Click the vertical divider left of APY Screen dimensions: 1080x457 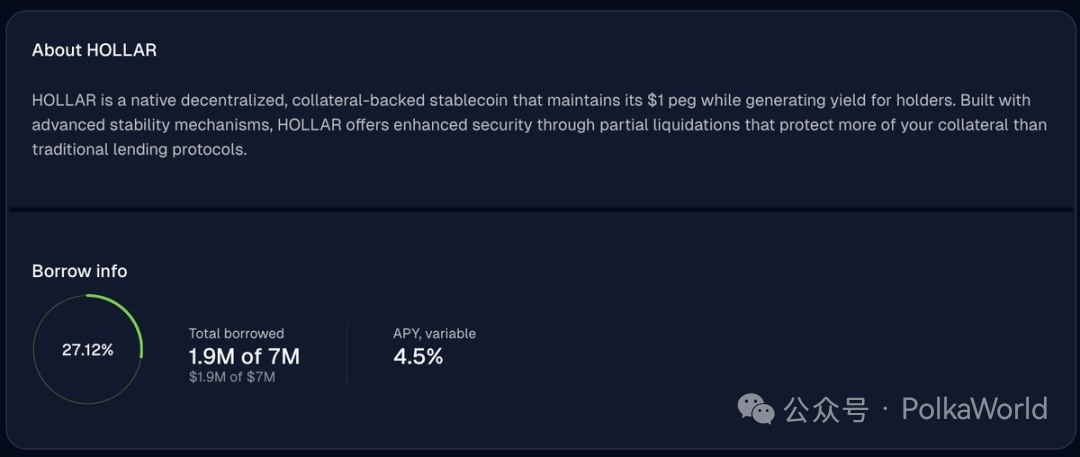tap(347, 354)
